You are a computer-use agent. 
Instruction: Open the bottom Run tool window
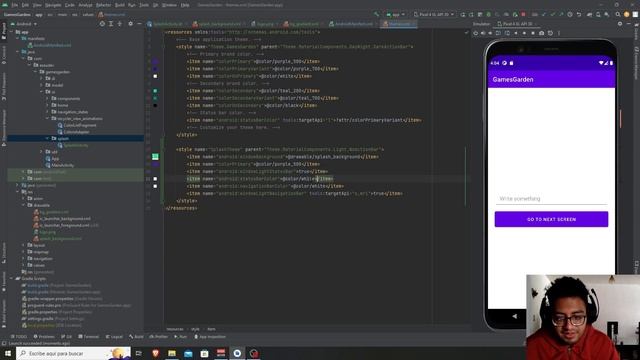coord(180,337)
